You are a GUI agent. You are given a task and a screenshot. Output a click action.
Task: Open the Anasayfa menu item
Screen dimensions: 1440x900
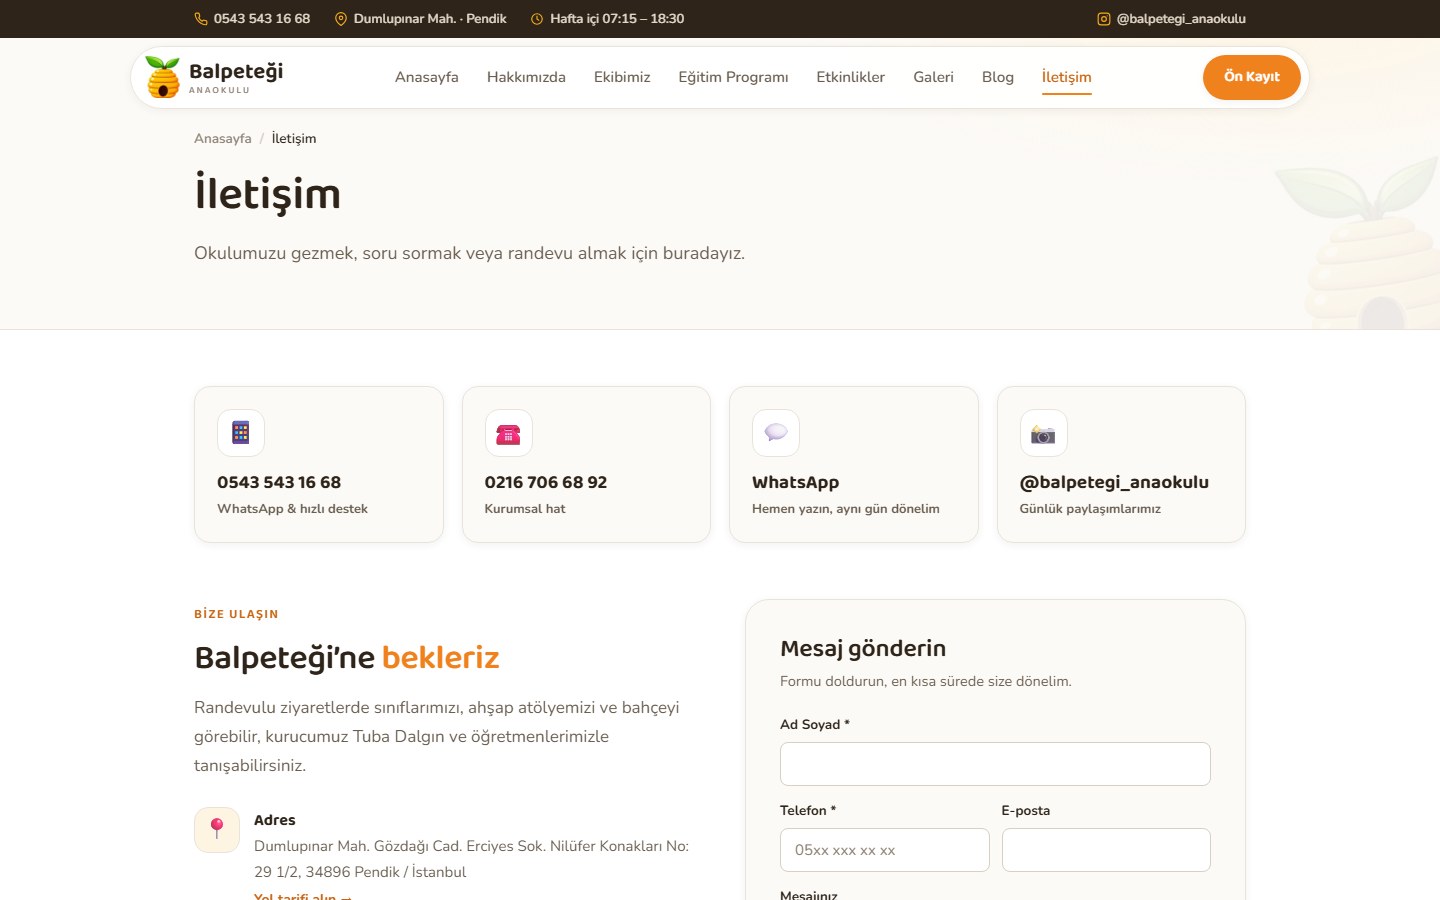(427, 77)
